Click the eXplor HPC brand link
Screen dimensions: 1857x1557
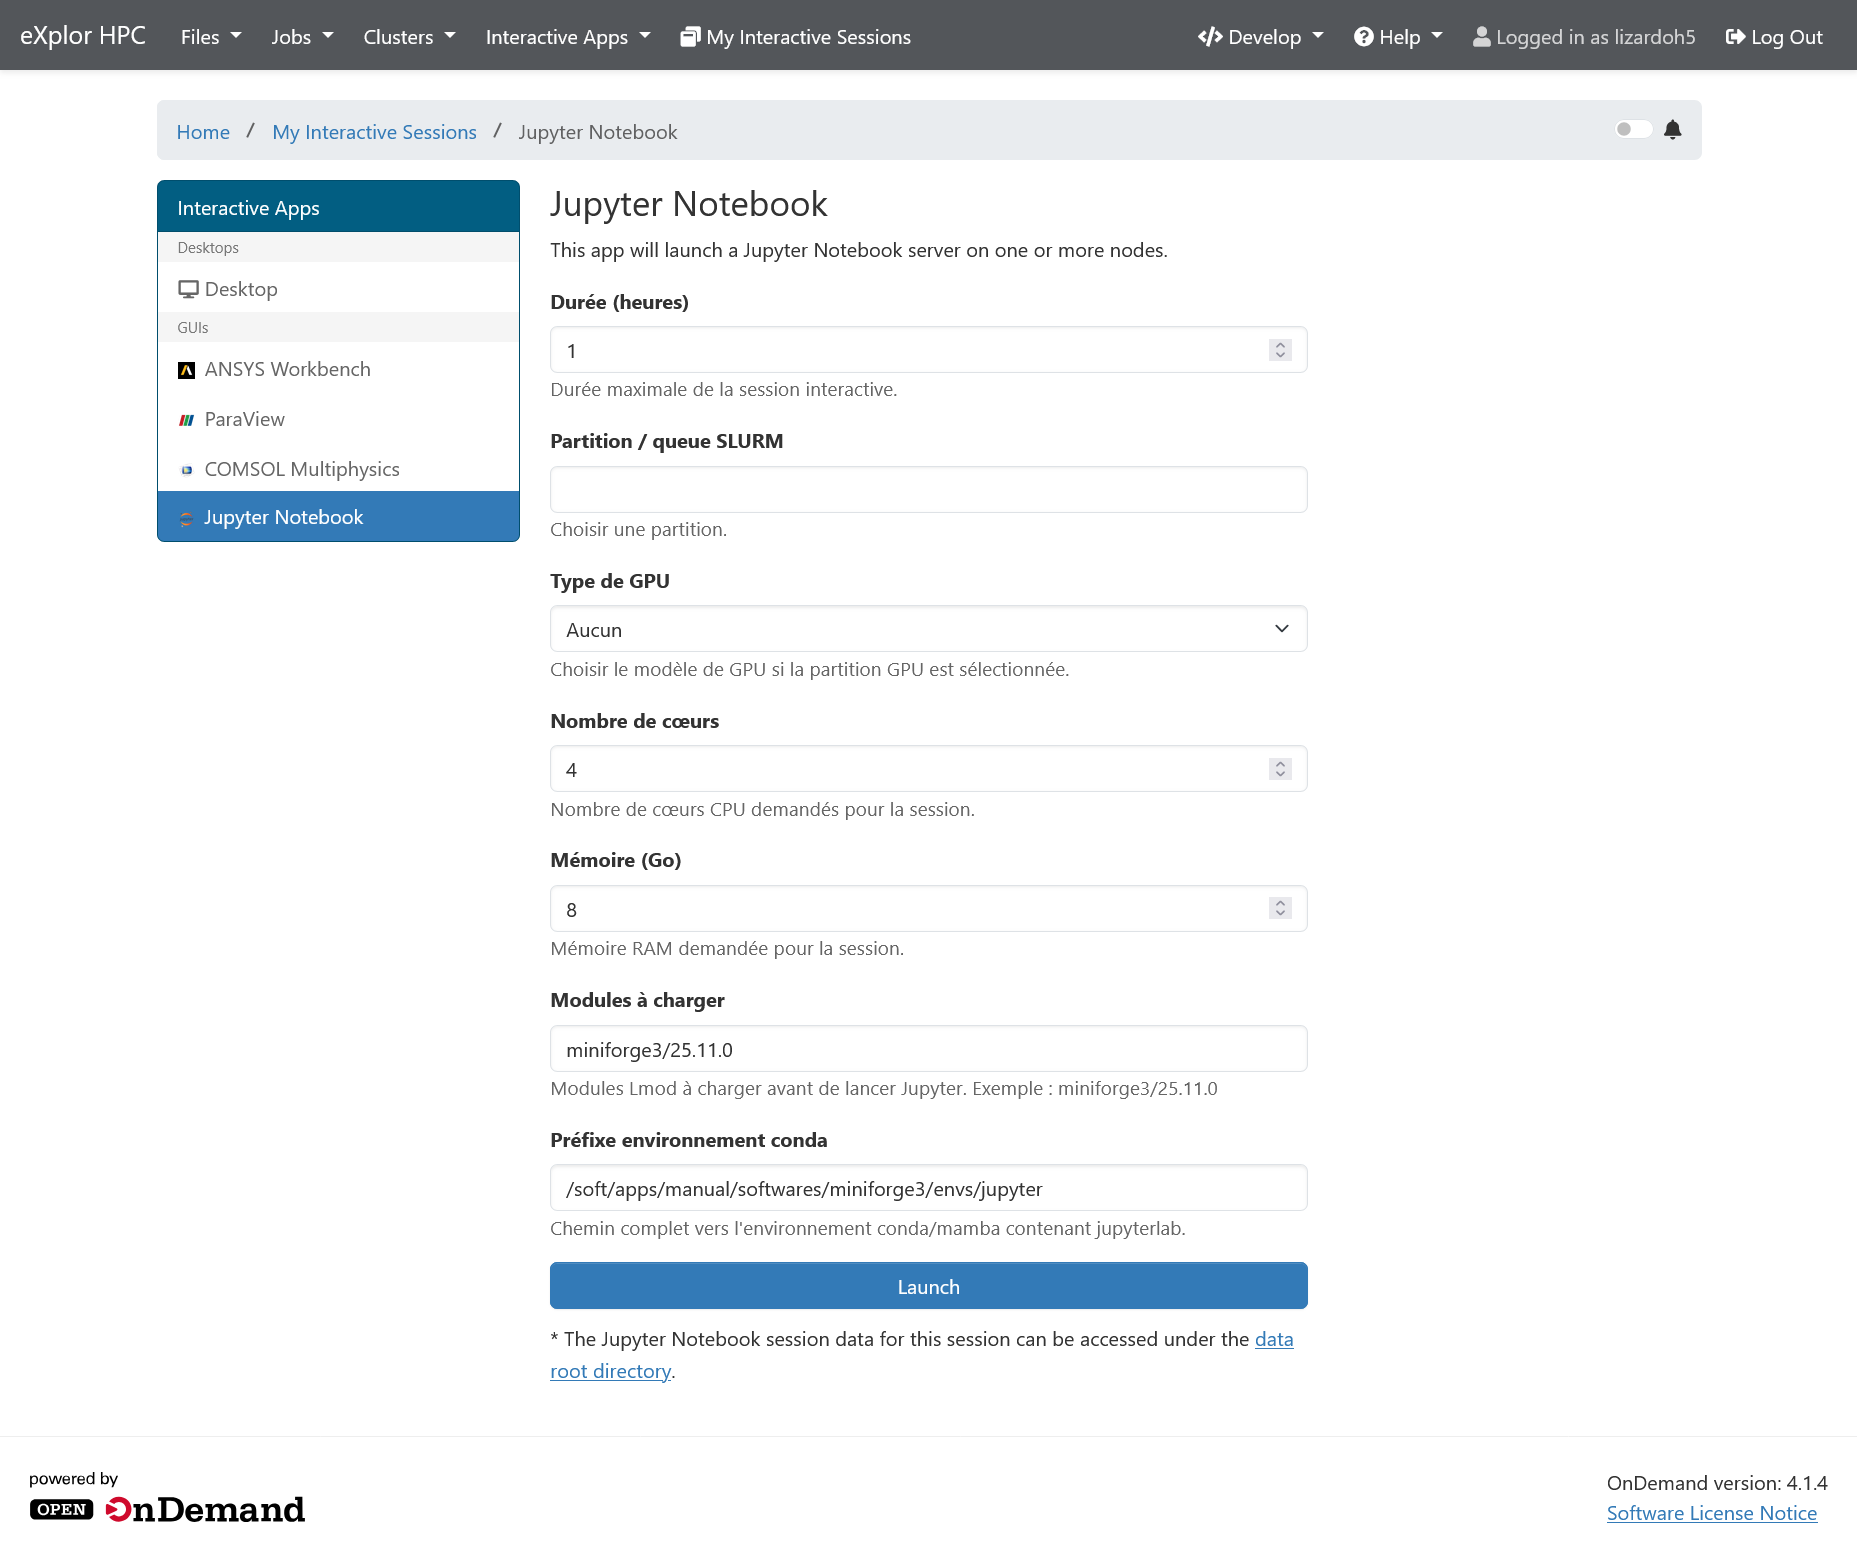point(83,35)
